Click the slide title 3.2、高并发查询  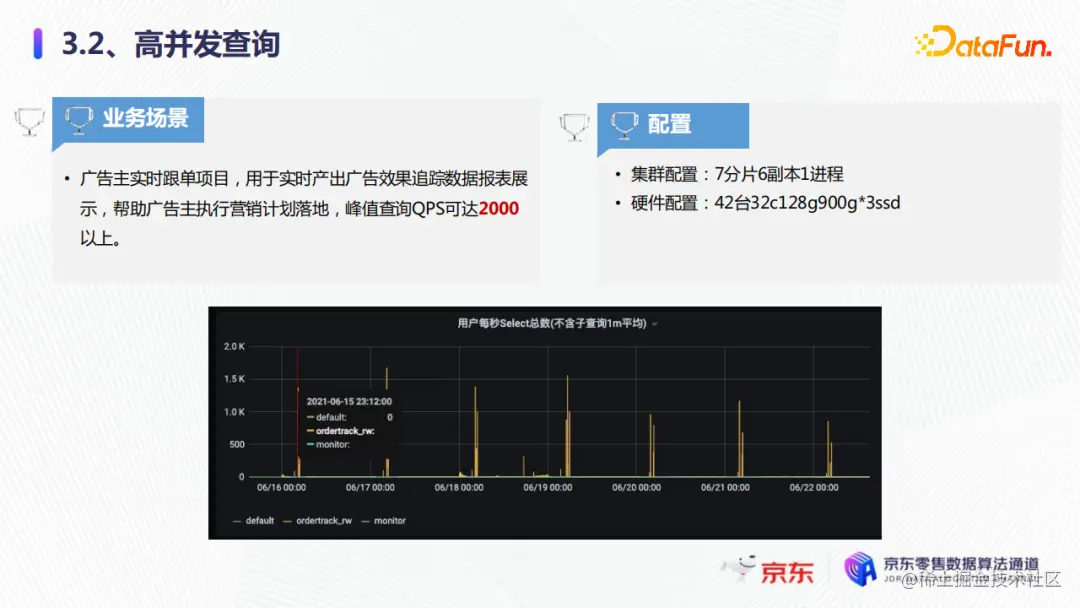(x=171, y=44)
